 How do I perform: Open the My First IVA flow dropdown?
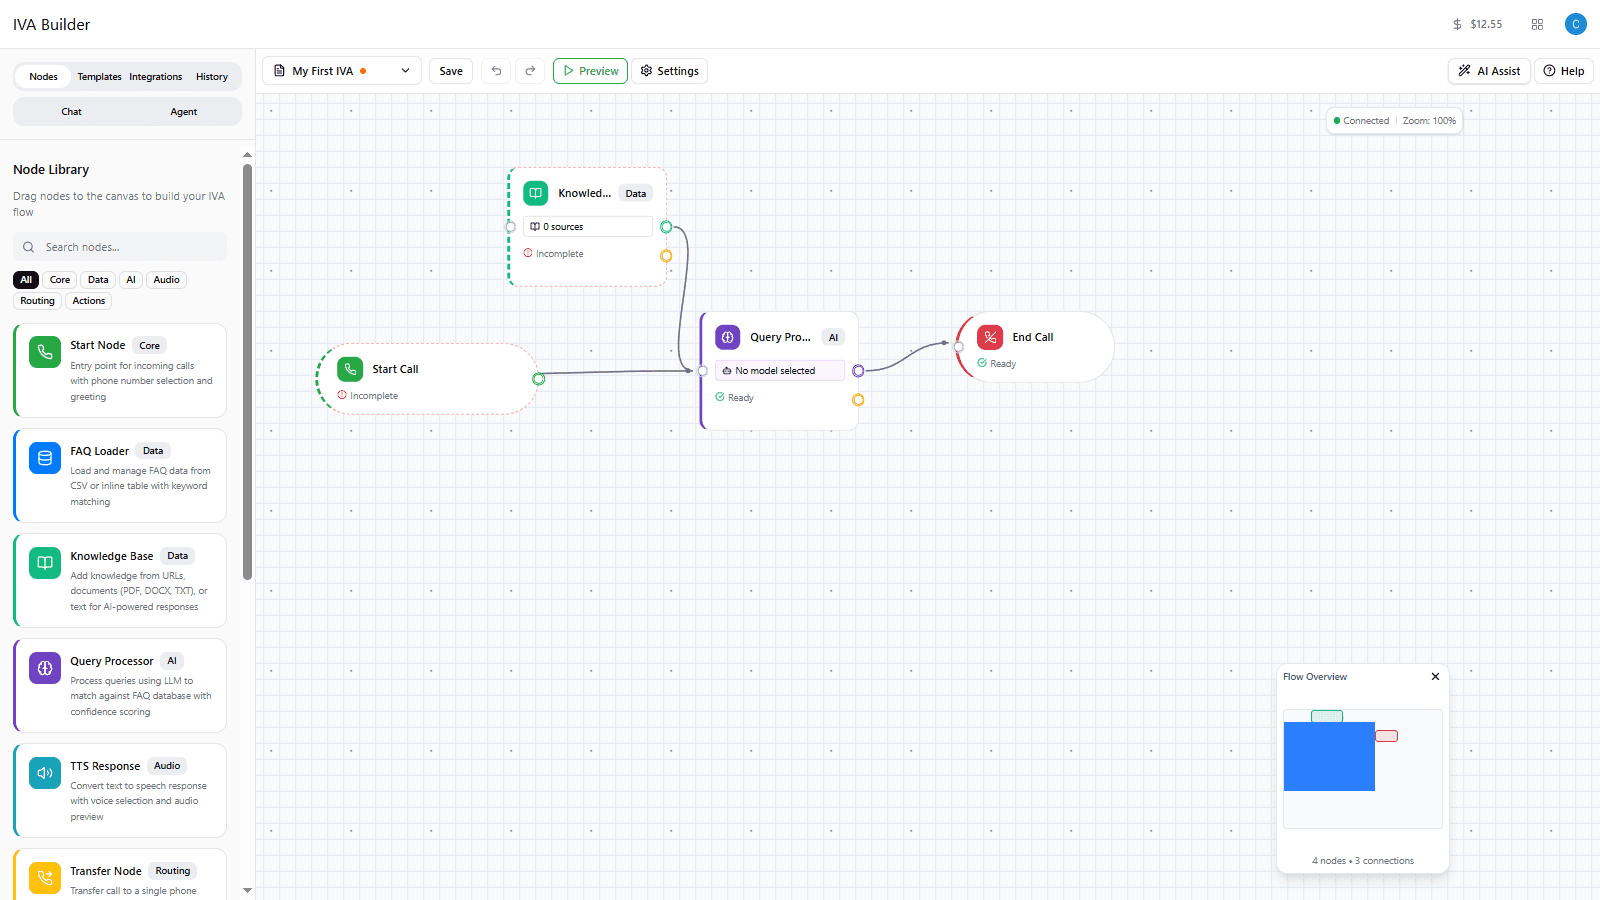404,70
